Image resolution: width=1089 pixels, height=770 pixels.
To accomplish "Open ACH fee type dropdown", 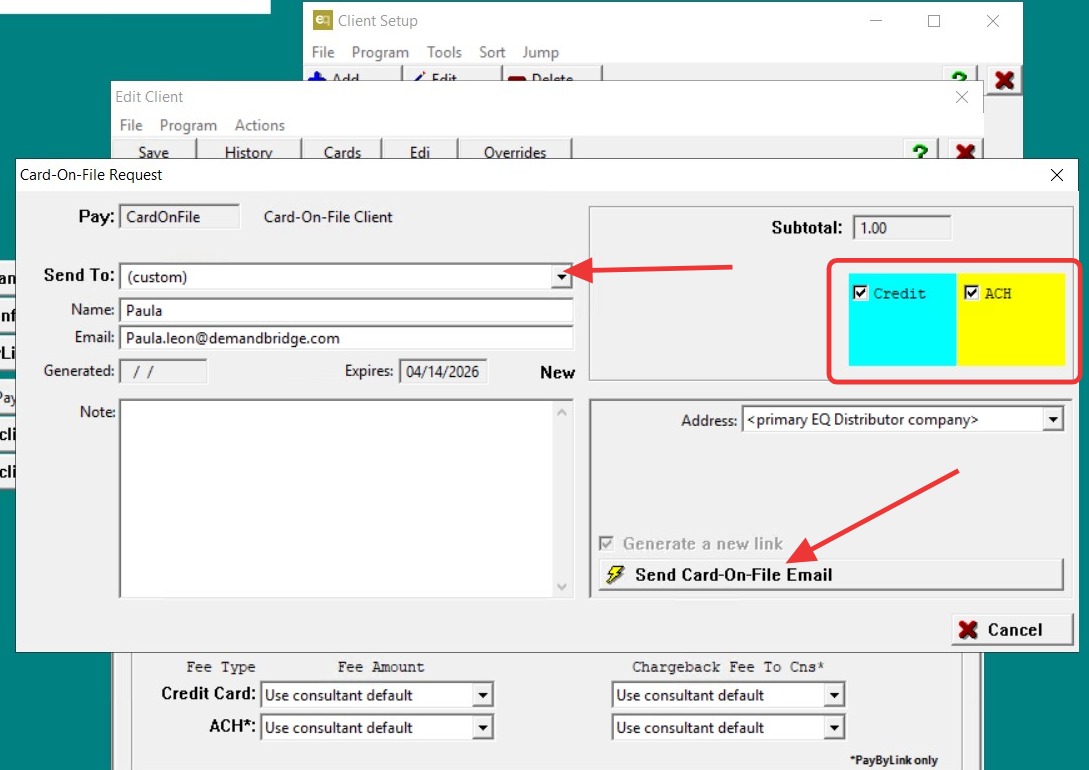I will [483, 728].
